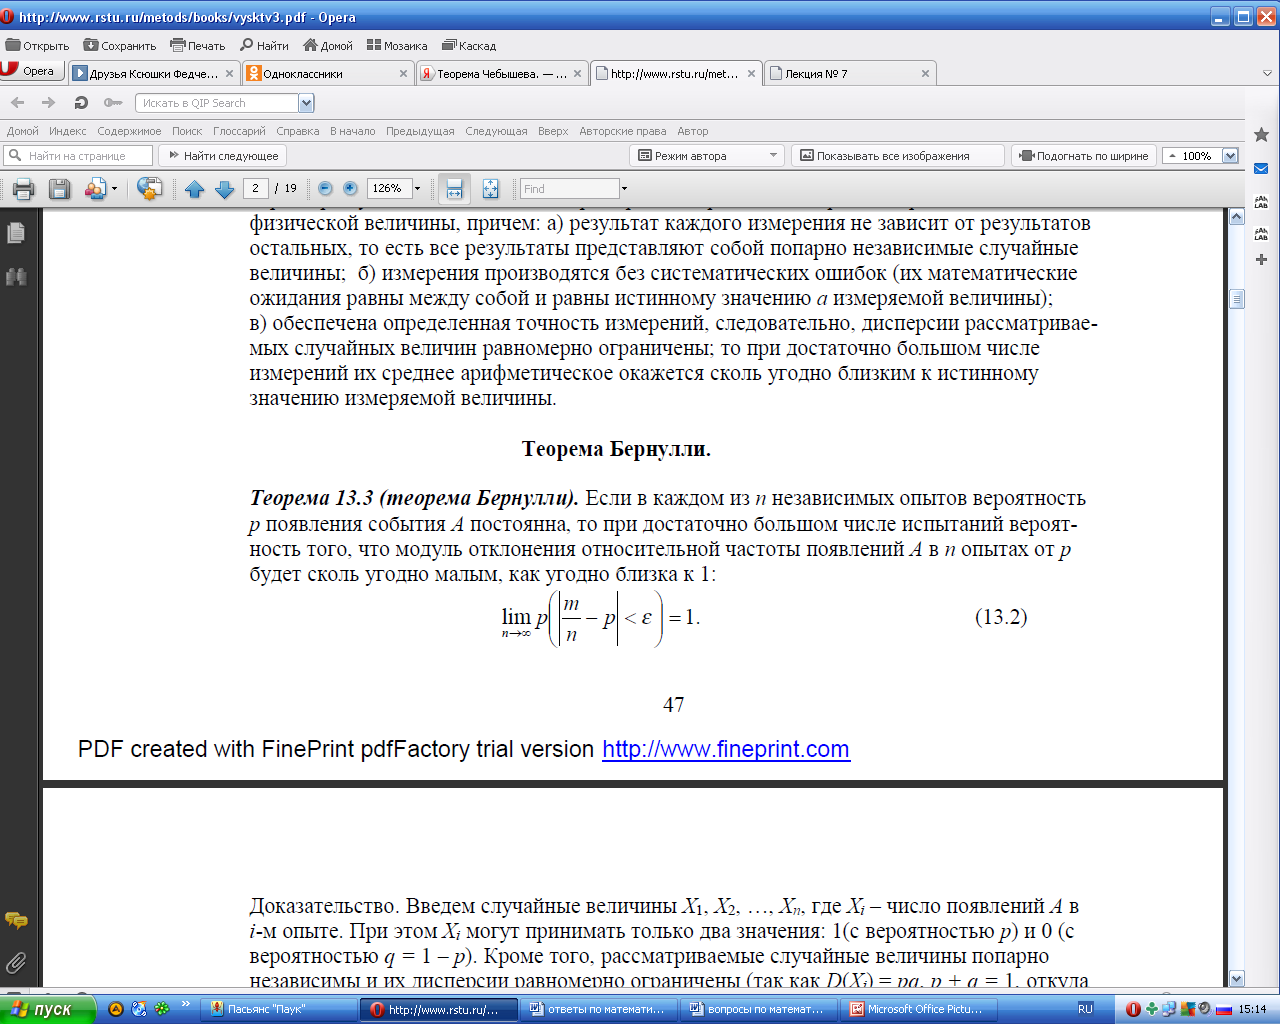Click the vertical scrollbar down arrow
The width and height of the screenshot is (1280, 1024).
1237,979
